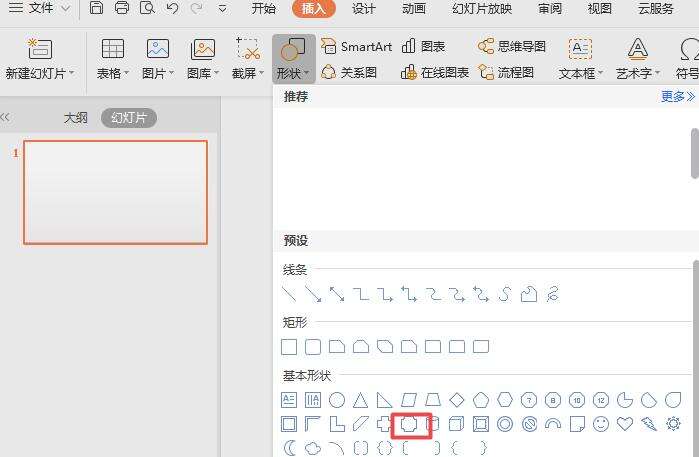Expand the quick access toolbar dropdown
Screen dimensions: 699x457
click(x=222, y=8)
